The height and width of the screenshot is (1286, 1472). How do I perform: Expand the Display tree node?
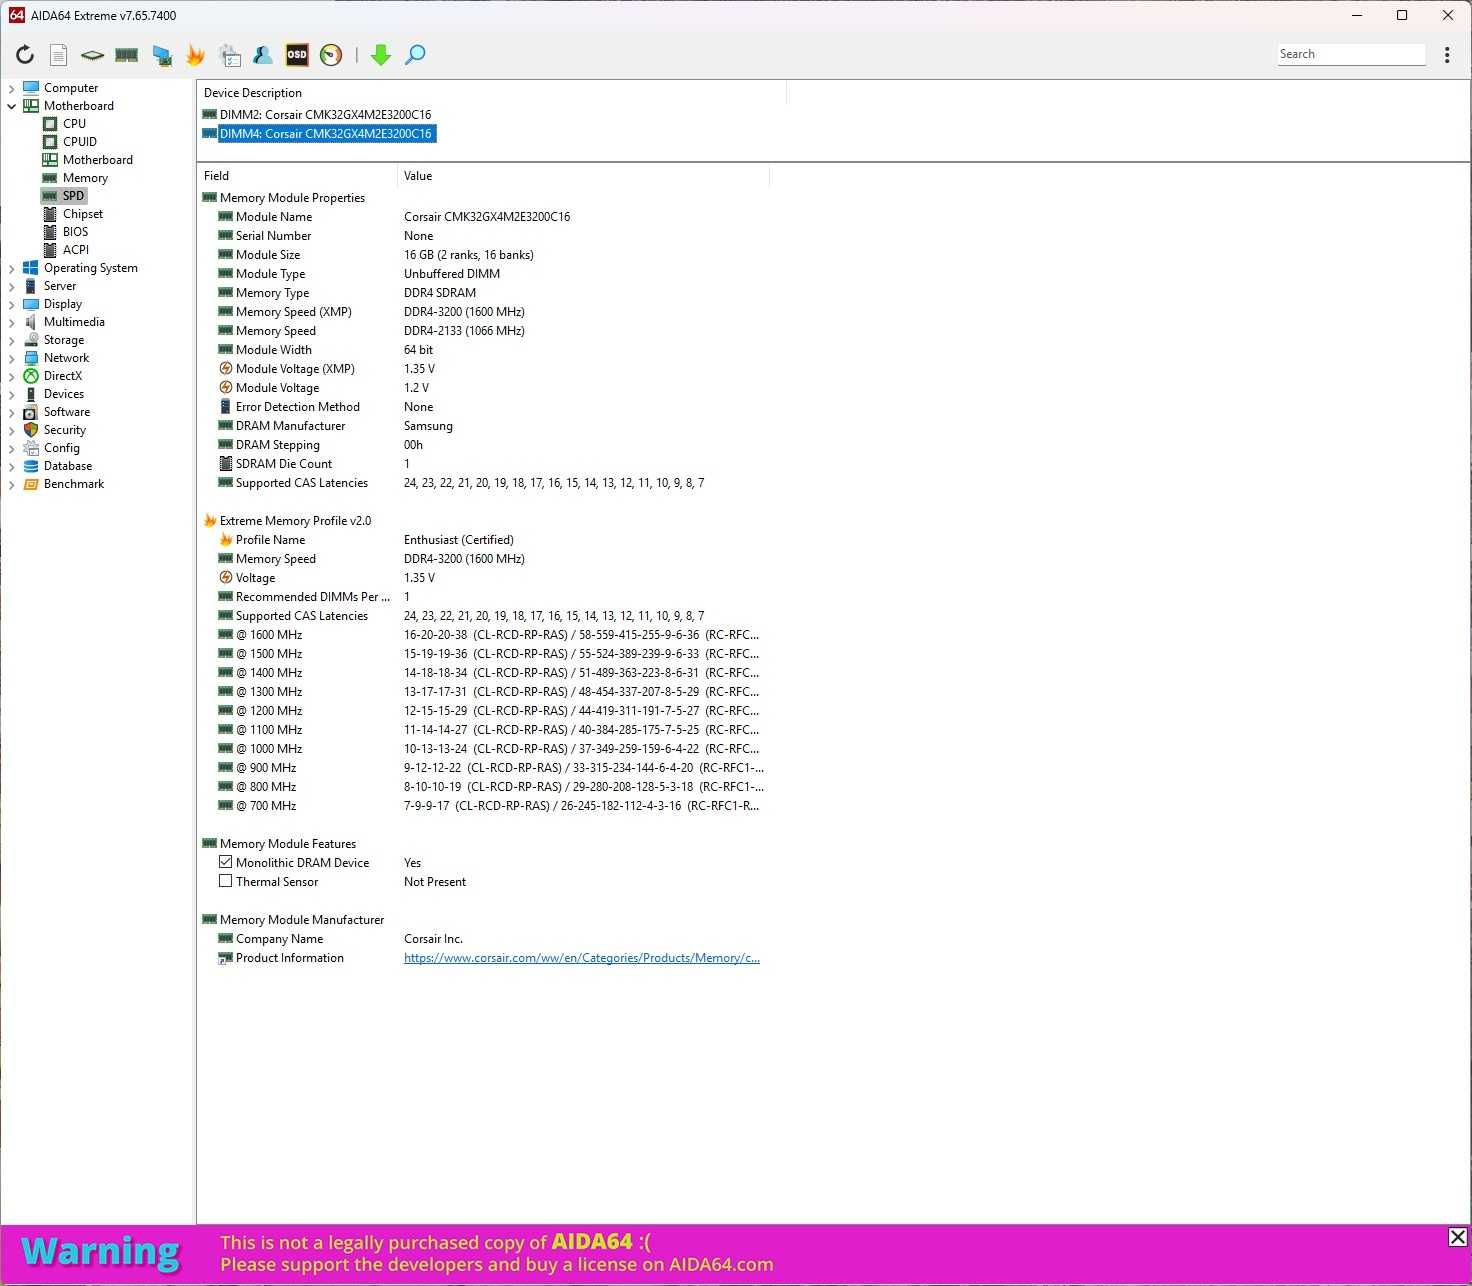click(11, 304)
